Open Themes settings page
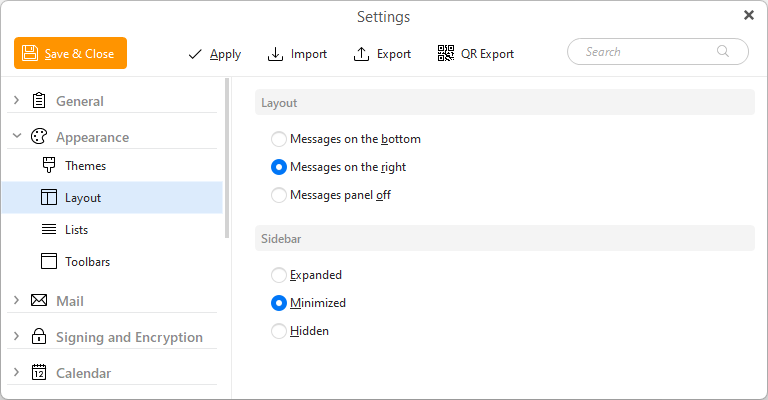Viewport: 768px width, 400px height. [x=85, y=166]
